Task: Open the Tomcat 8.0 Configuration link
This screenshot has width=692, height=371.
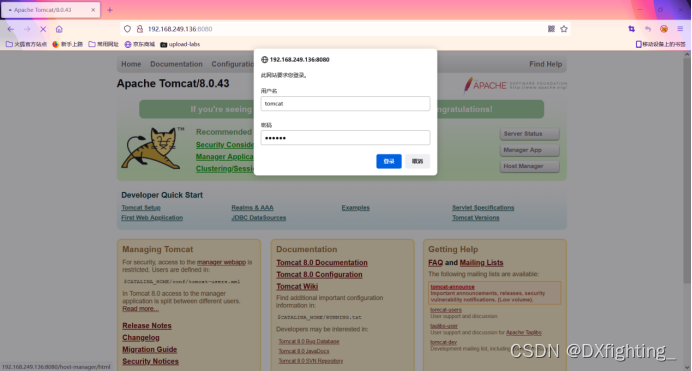Action: coord(319,274)
